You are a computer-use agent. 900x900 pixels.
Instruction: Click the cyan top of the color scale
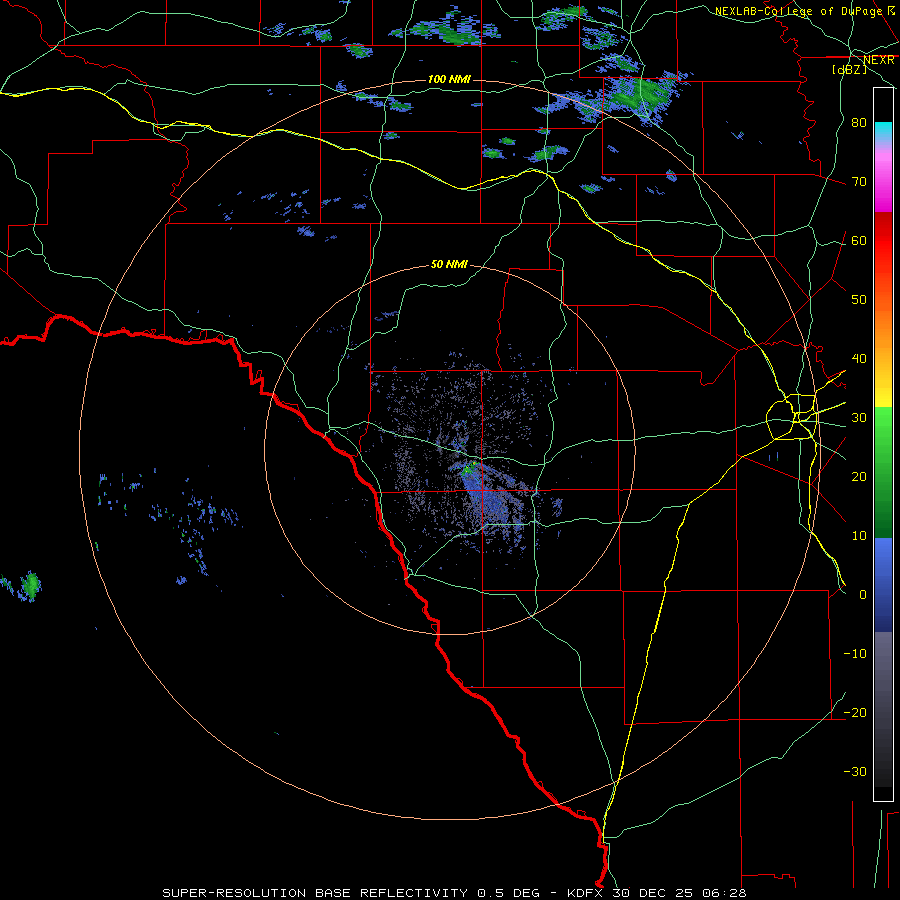click(883, 131)
